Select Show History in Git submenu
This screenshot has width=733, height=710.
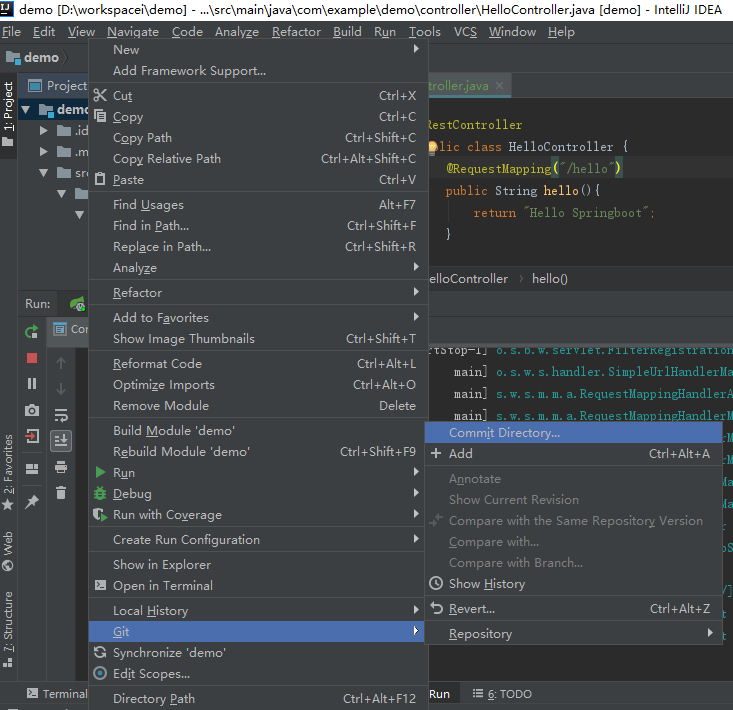click(574, 584)
